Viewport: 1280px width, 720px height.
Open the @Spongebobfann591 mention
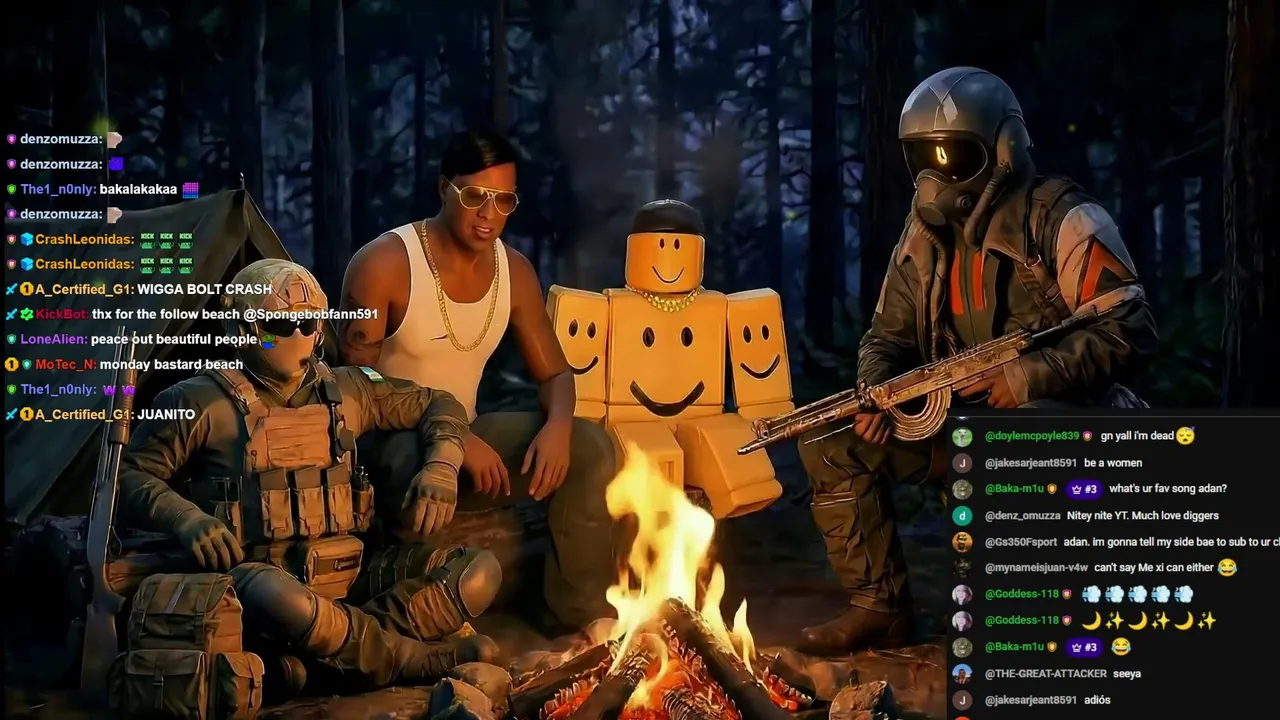311,314
